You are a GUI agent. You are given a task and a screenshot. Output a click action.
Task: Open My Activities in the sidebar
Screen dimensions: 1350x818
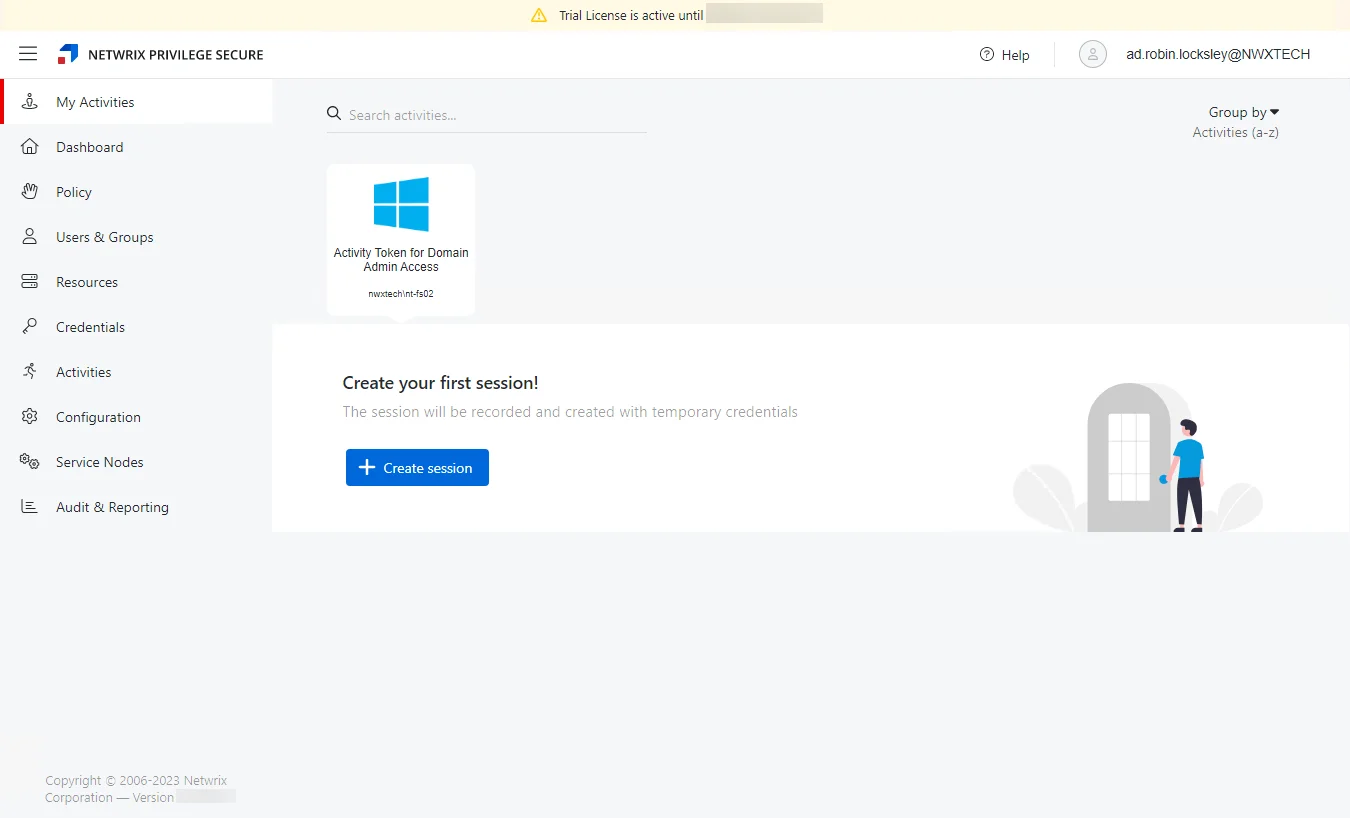[x=137, y=102]
